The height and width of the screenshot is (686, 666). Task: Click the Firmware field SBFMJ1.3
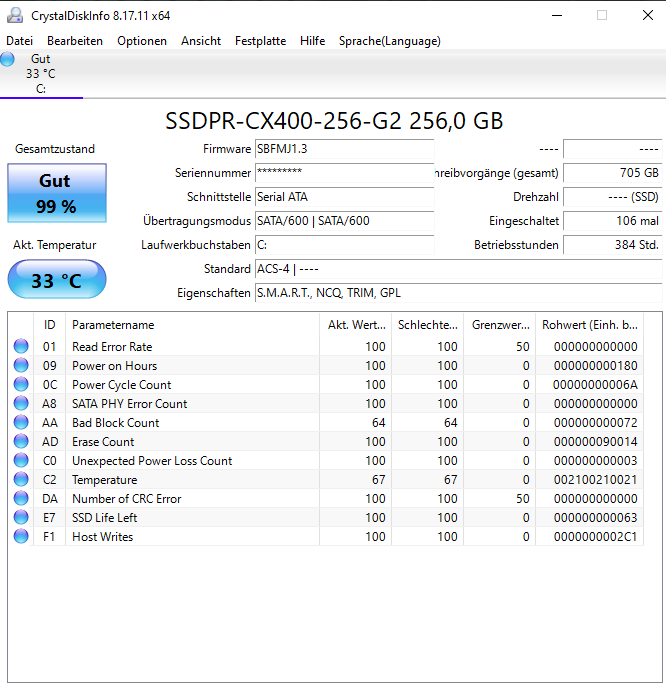click(344, 149)
